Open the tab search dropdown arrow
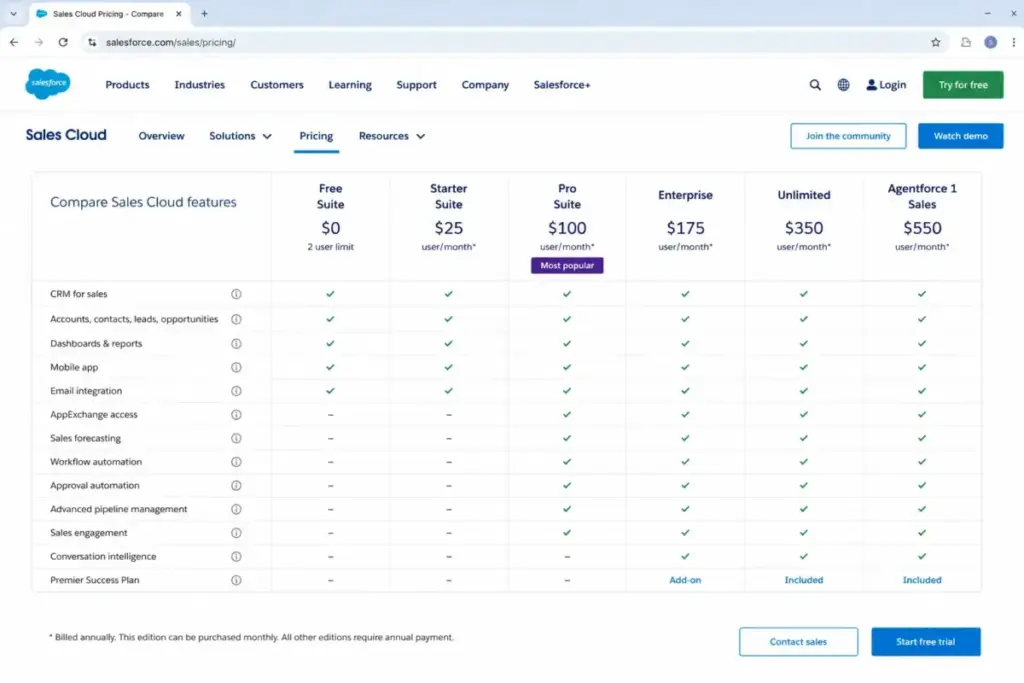The image size is (1024, 683). point(13,14)
